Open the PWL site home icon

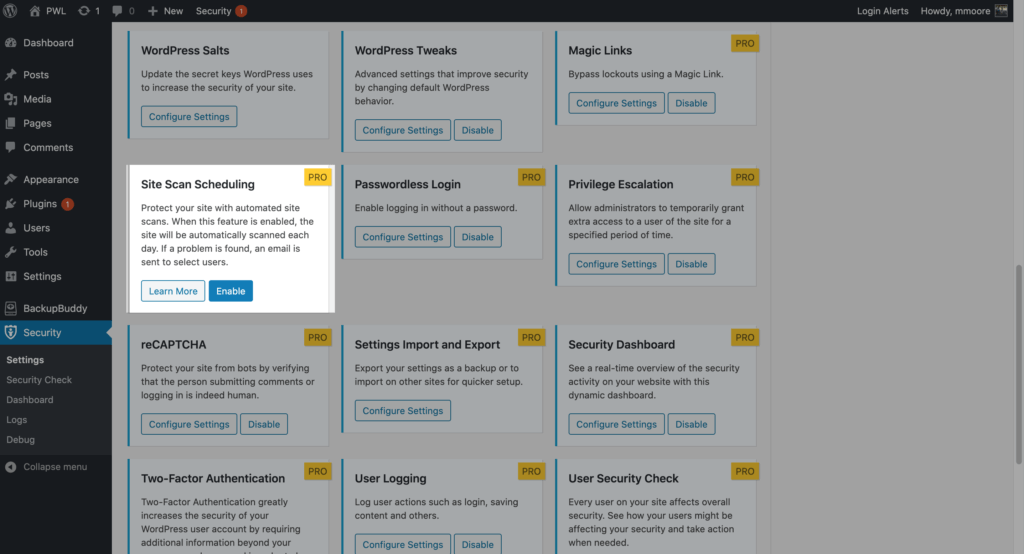tap(35, 11)
